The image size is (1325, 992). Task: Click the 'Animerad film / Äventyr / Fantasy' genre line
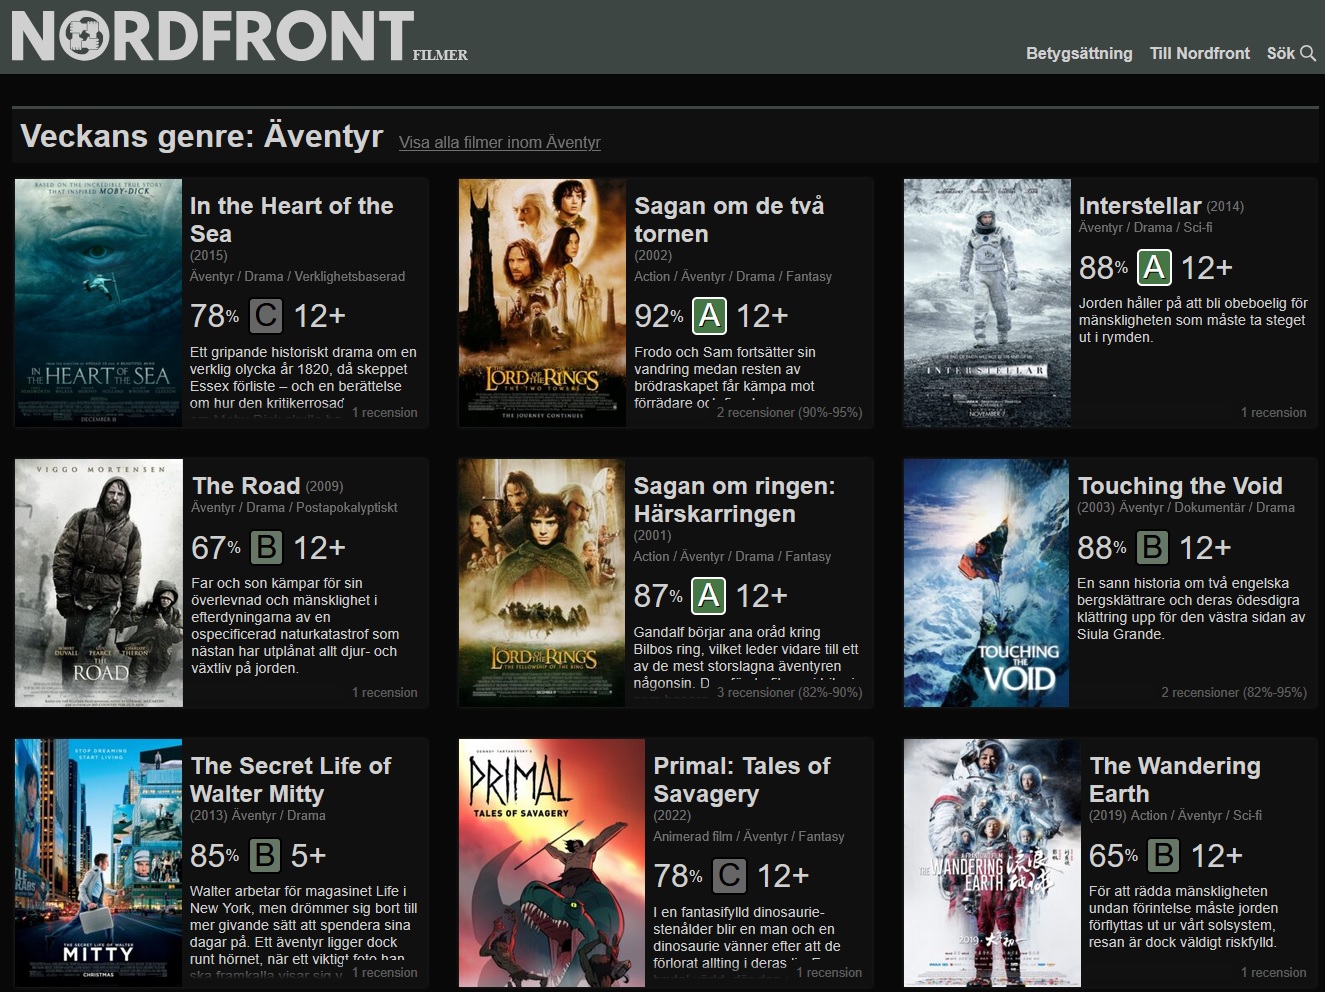749,836
